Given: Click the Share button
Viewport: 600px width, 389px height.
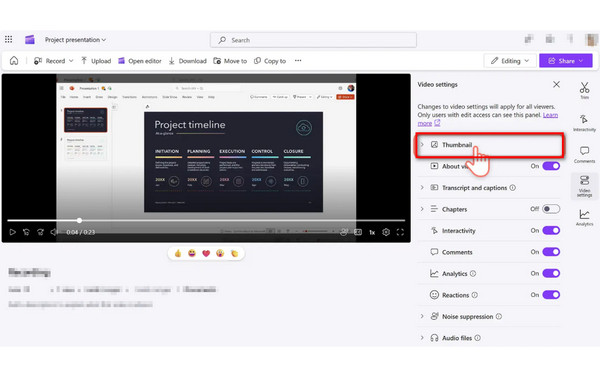Looking at the screenshot, I should pyautogui.click(x=566, y=60).
